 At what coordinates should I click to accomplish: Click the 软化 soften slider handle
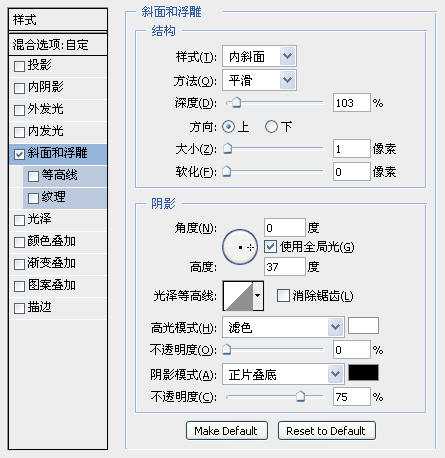click(x=227, y=172)
